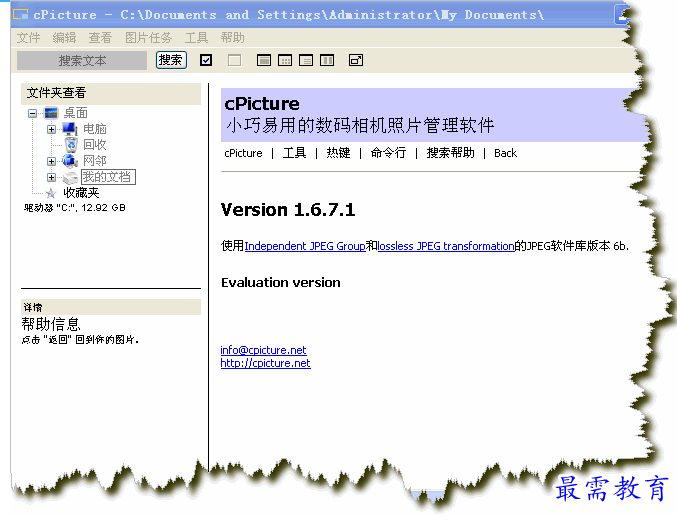Collapse the 桌面 tree node

pyautogui.click(x=32, y=114)
